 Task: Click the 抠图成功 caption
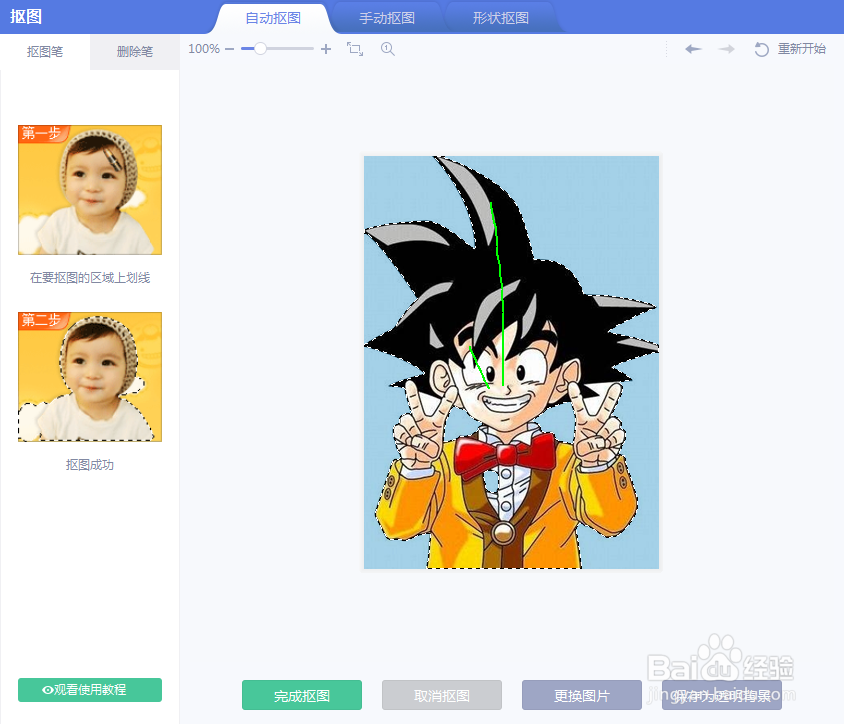tap(90, 465)
